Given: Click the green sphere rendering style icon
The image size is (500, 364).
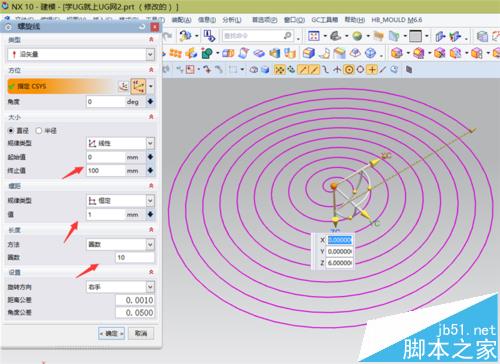Looking at the screenshot, I should pyautogui.click(x=357, y=36).
